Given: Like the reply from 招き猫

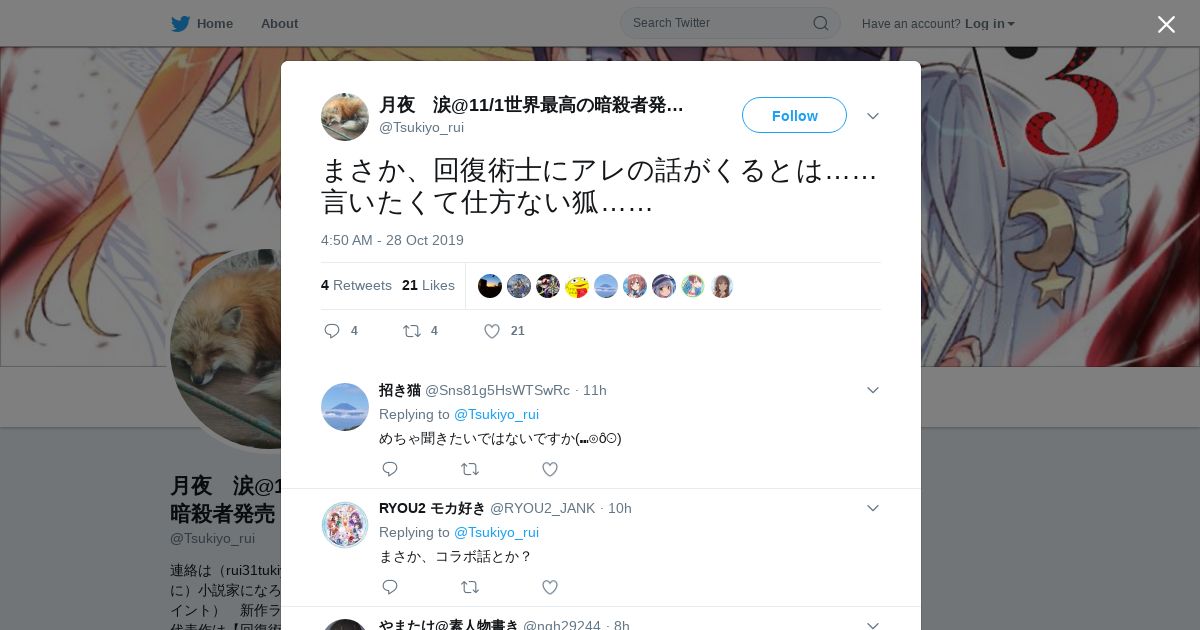Looking at the screenshot, I should 550,469.
